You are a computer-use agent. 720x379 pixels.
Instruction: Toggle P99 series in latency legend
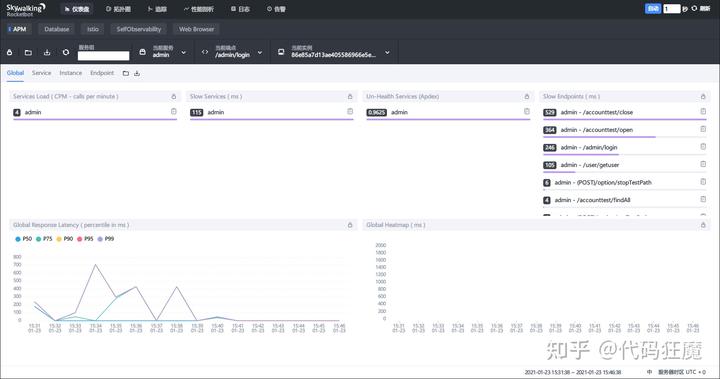pos(106,239)
